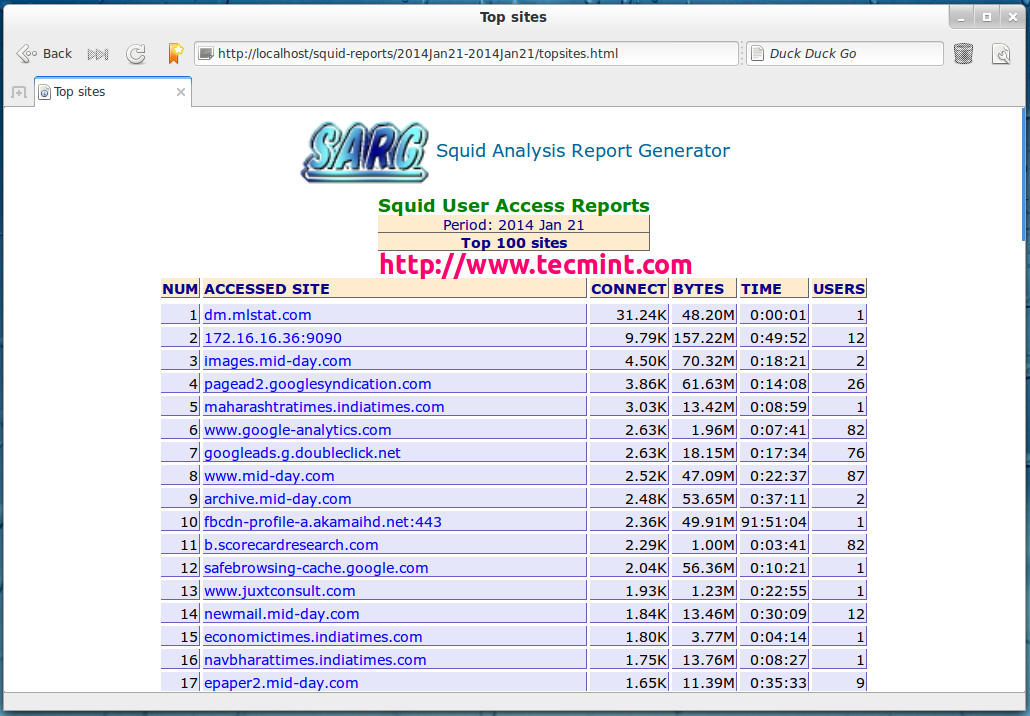The height and width of the screenshot is (716, 1030).
Task: Click the 91:51:04 time cell
Action: 774,522
